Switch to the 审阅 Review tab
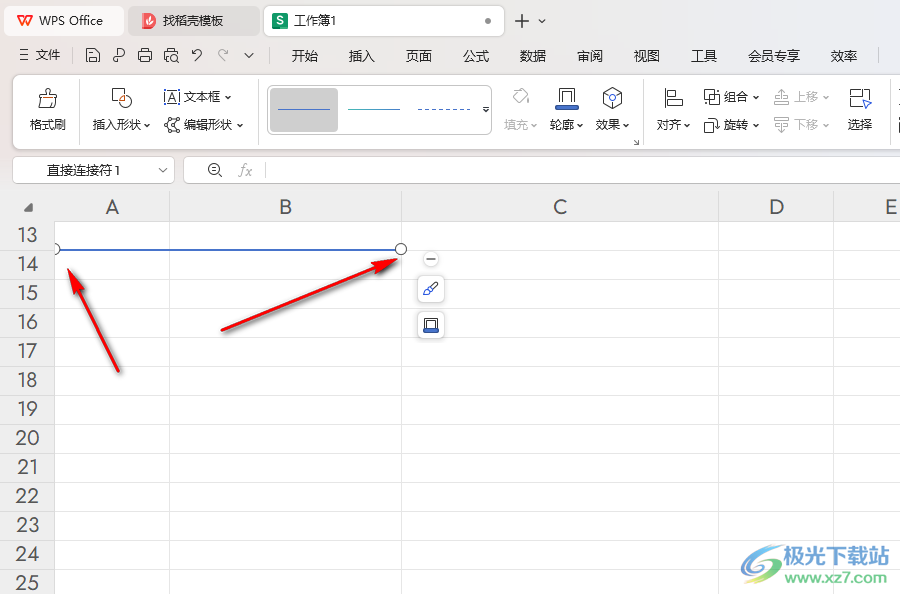This screenshot has width=900, height=594. pos(590,56)
